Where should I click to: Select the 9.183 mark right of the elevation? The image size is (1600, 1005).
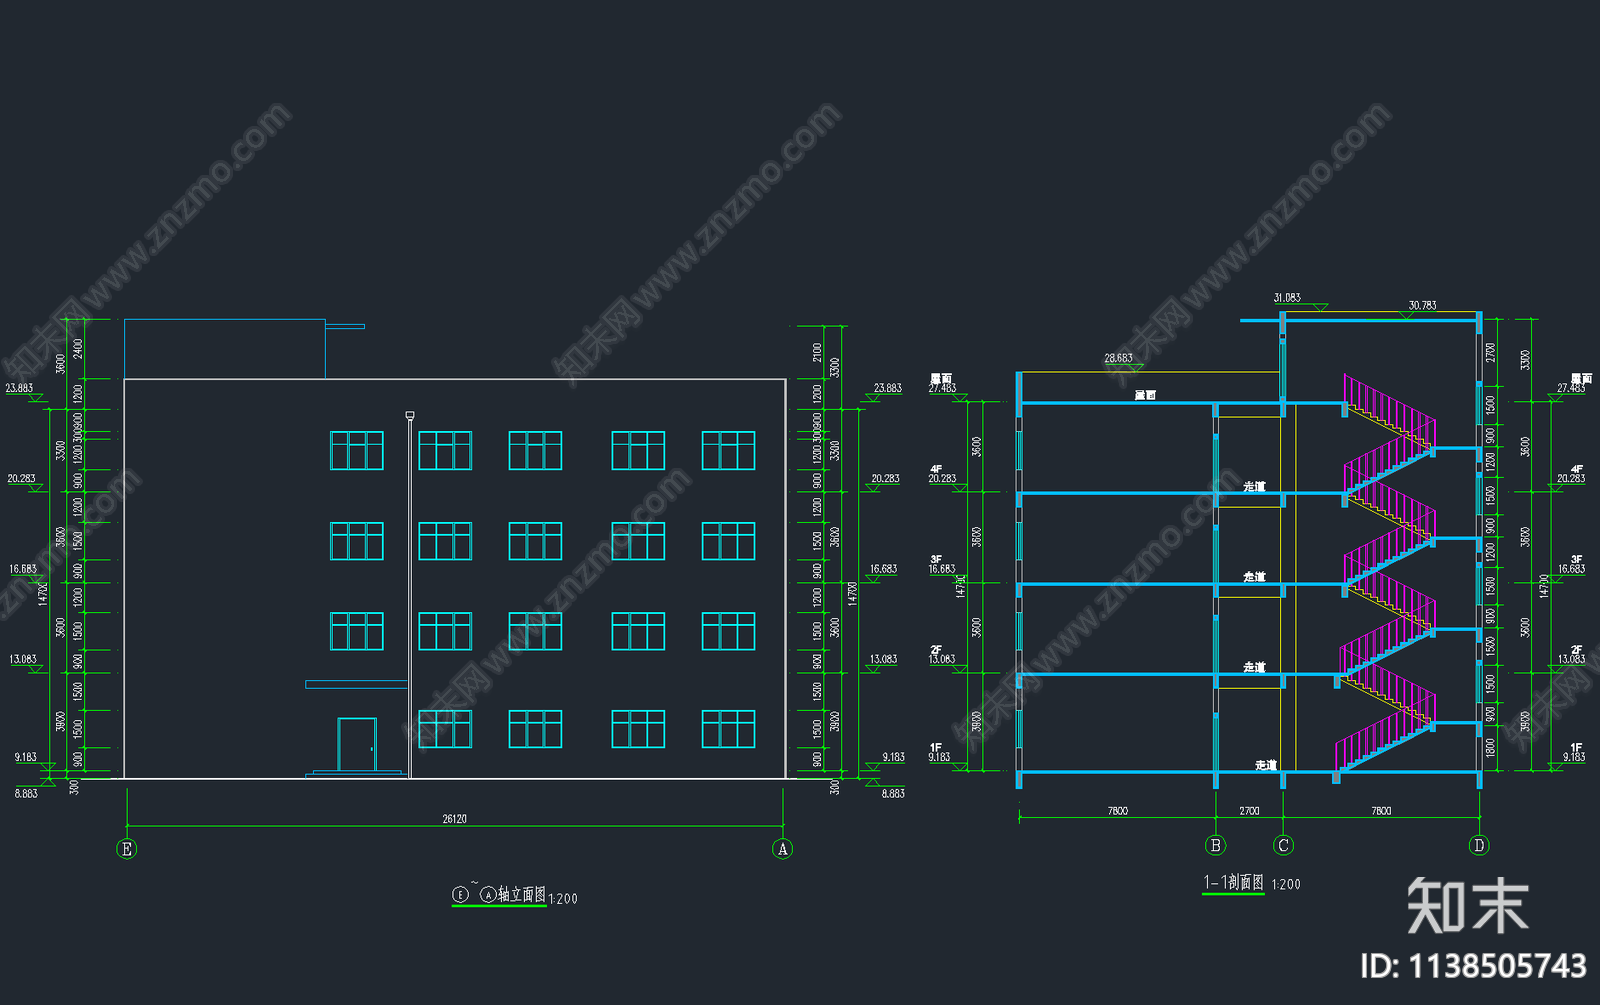point(893,757)
